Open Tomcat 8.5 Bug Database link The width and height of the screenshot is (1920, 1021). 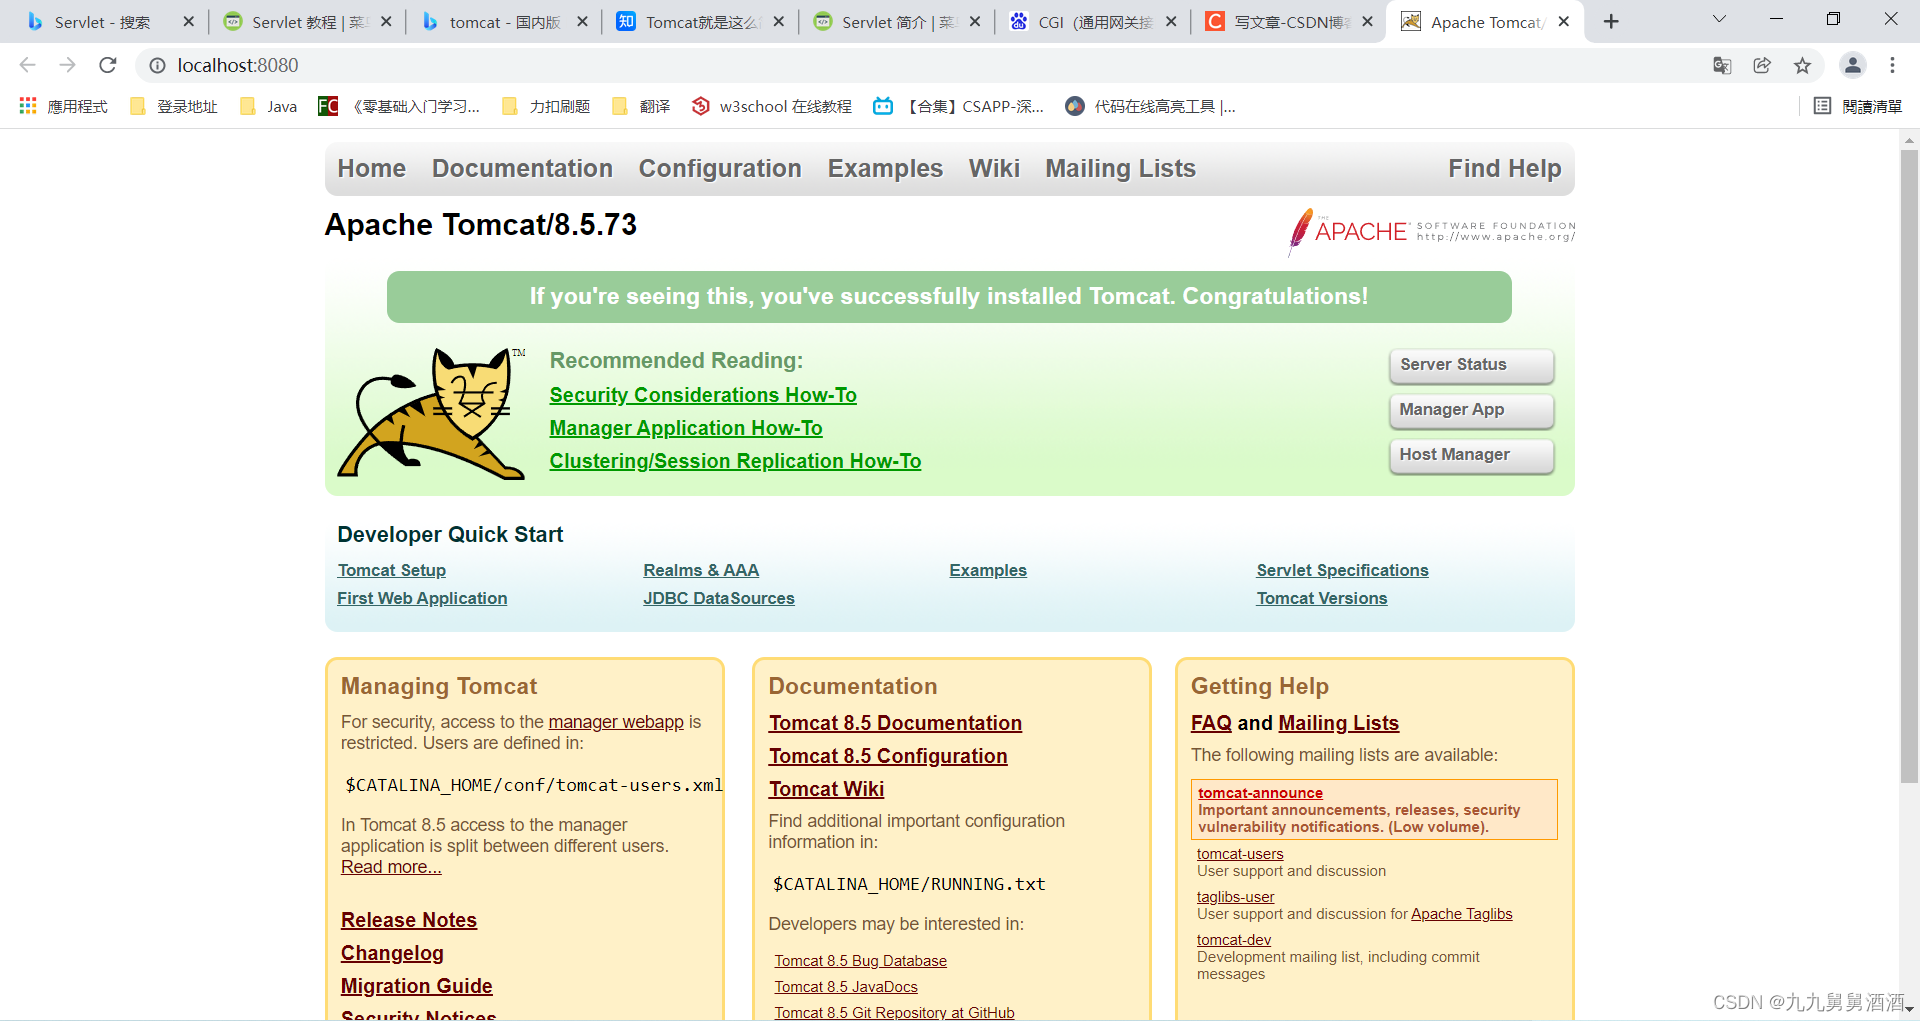click(860, 961)
